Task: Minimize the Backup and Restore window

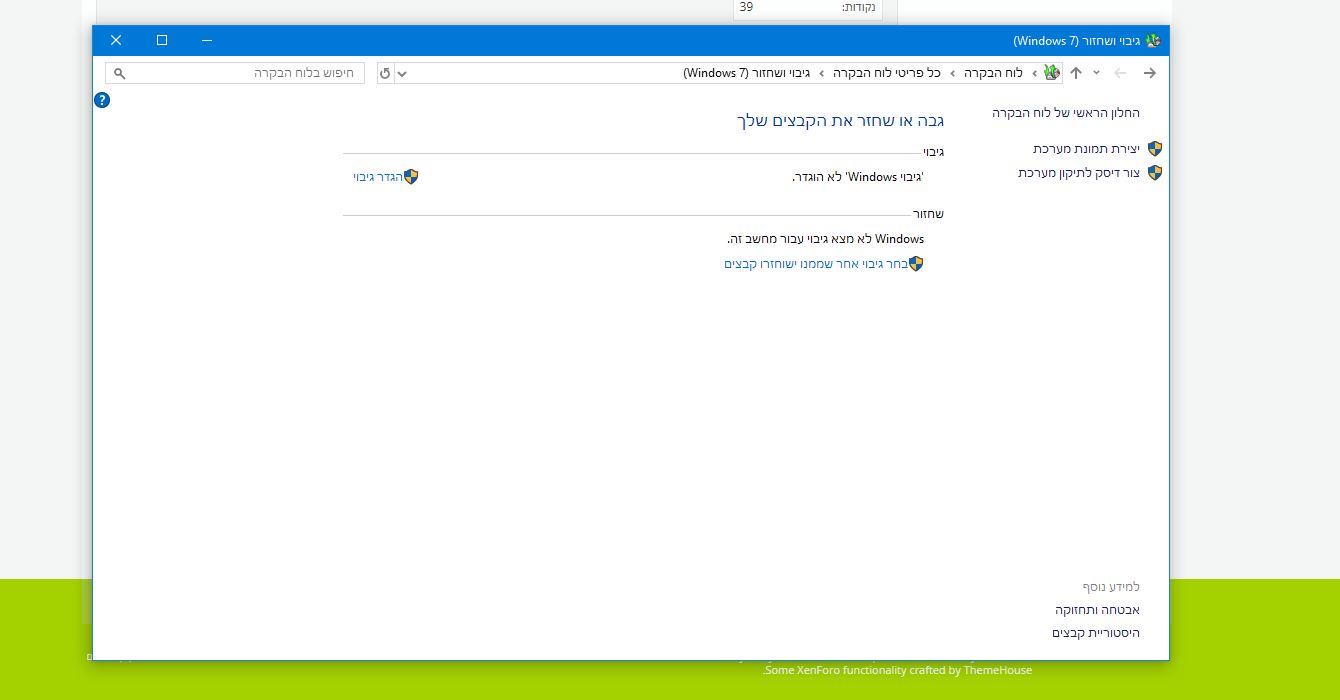Action: click(x=207, y=40)
